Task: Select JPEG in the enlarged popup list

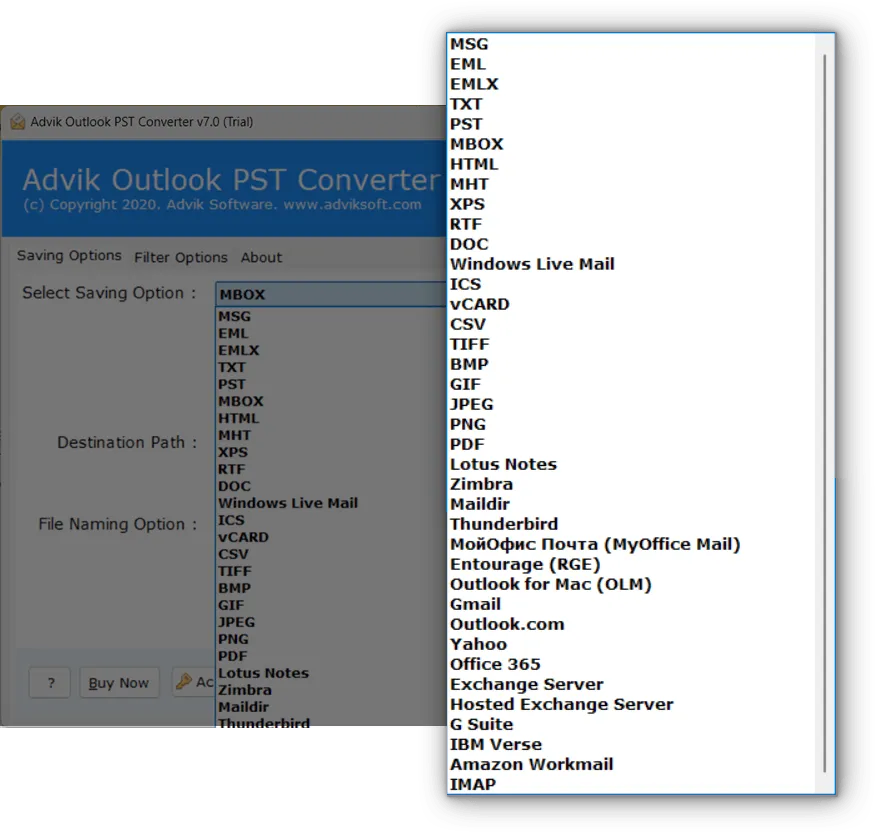Action: [x=472, y=404]
